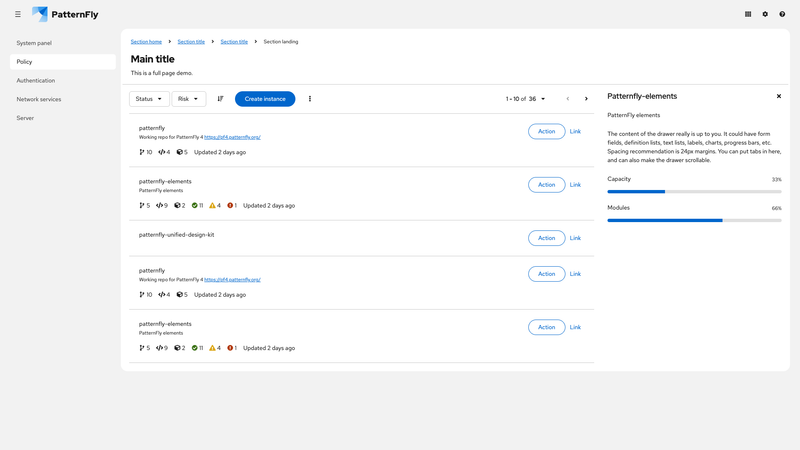Go to next page arrow
The height and width of the screenshot is (450, 800).
click(x=586, y=99)
